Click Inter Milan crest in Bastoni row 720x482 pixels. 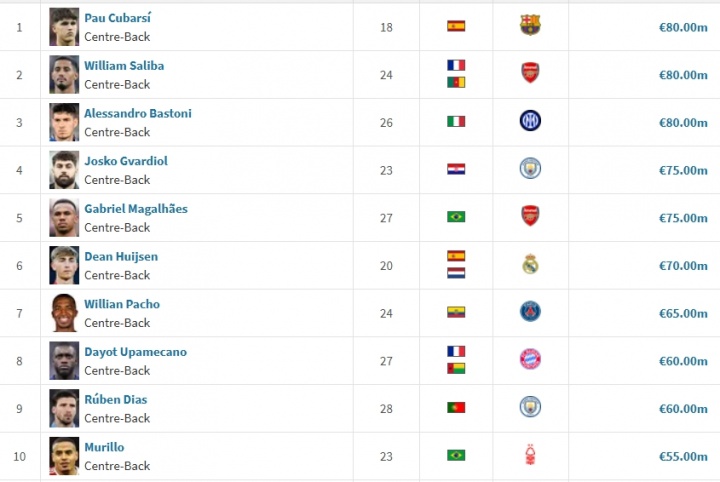coord(530,122)
